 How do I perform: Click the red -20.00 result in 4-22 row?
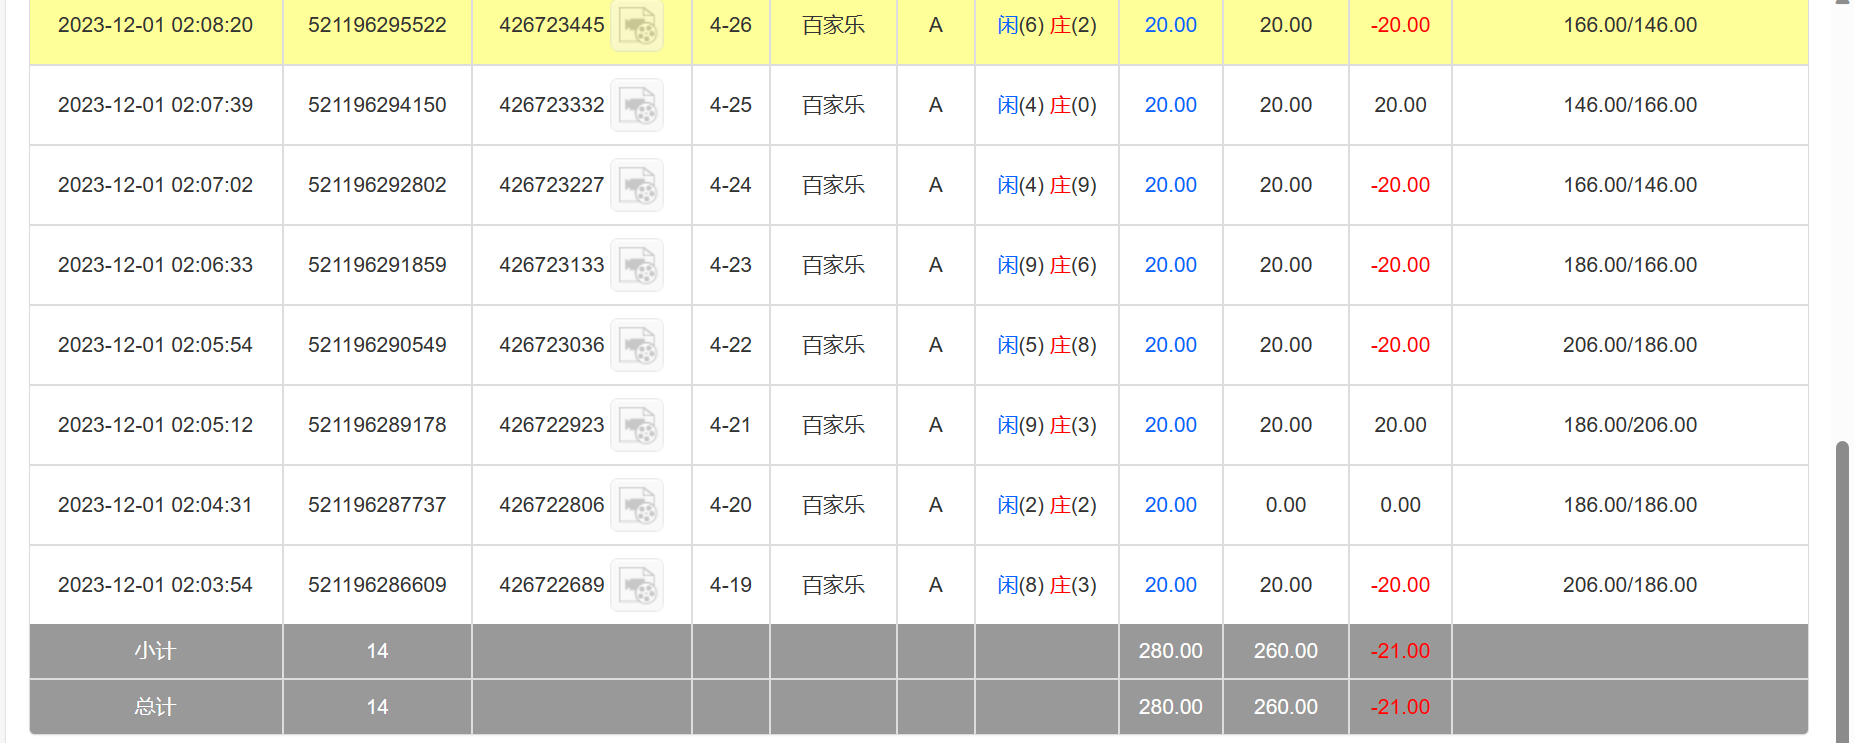click(x=1399, y=345)
